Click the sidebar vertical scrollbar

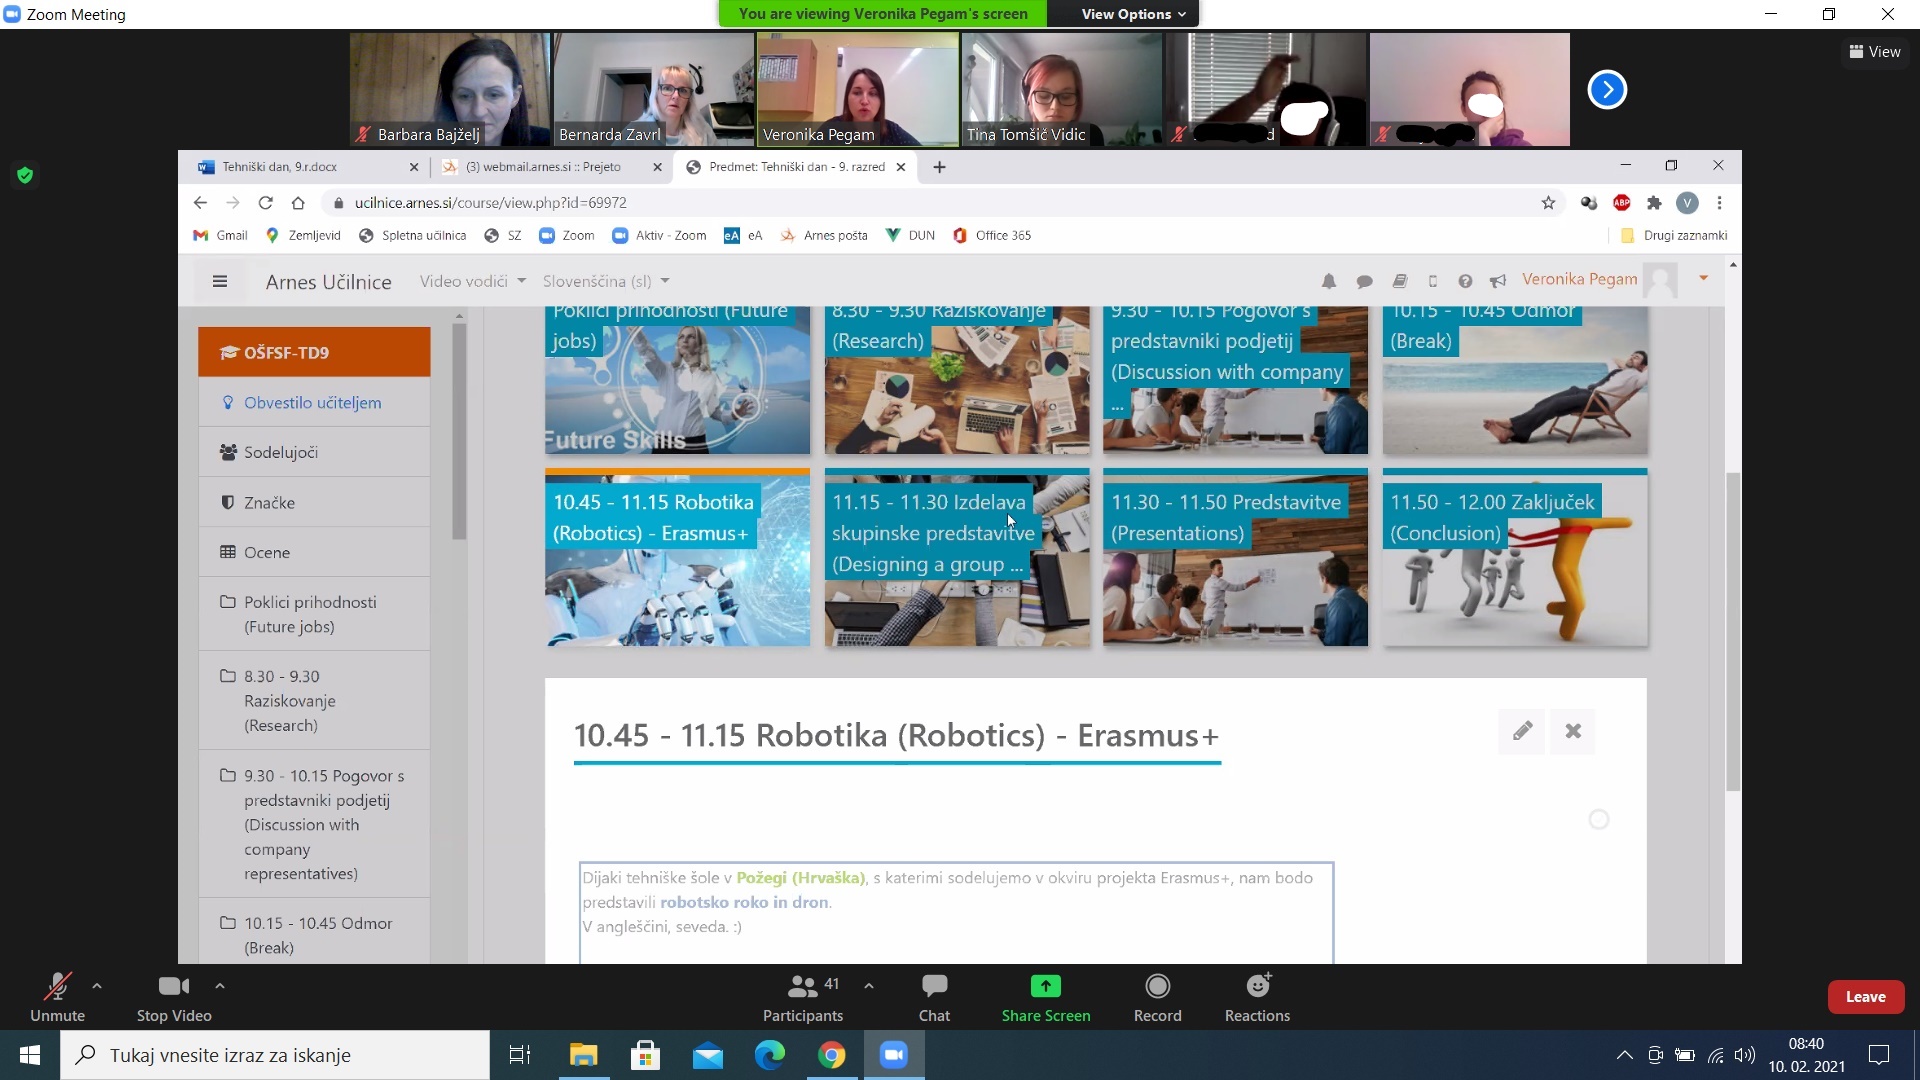pos(459,430)
